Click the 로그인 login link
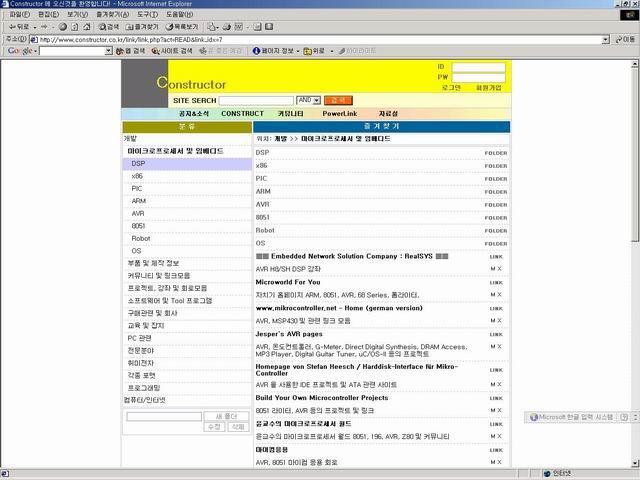 point(451,88)
